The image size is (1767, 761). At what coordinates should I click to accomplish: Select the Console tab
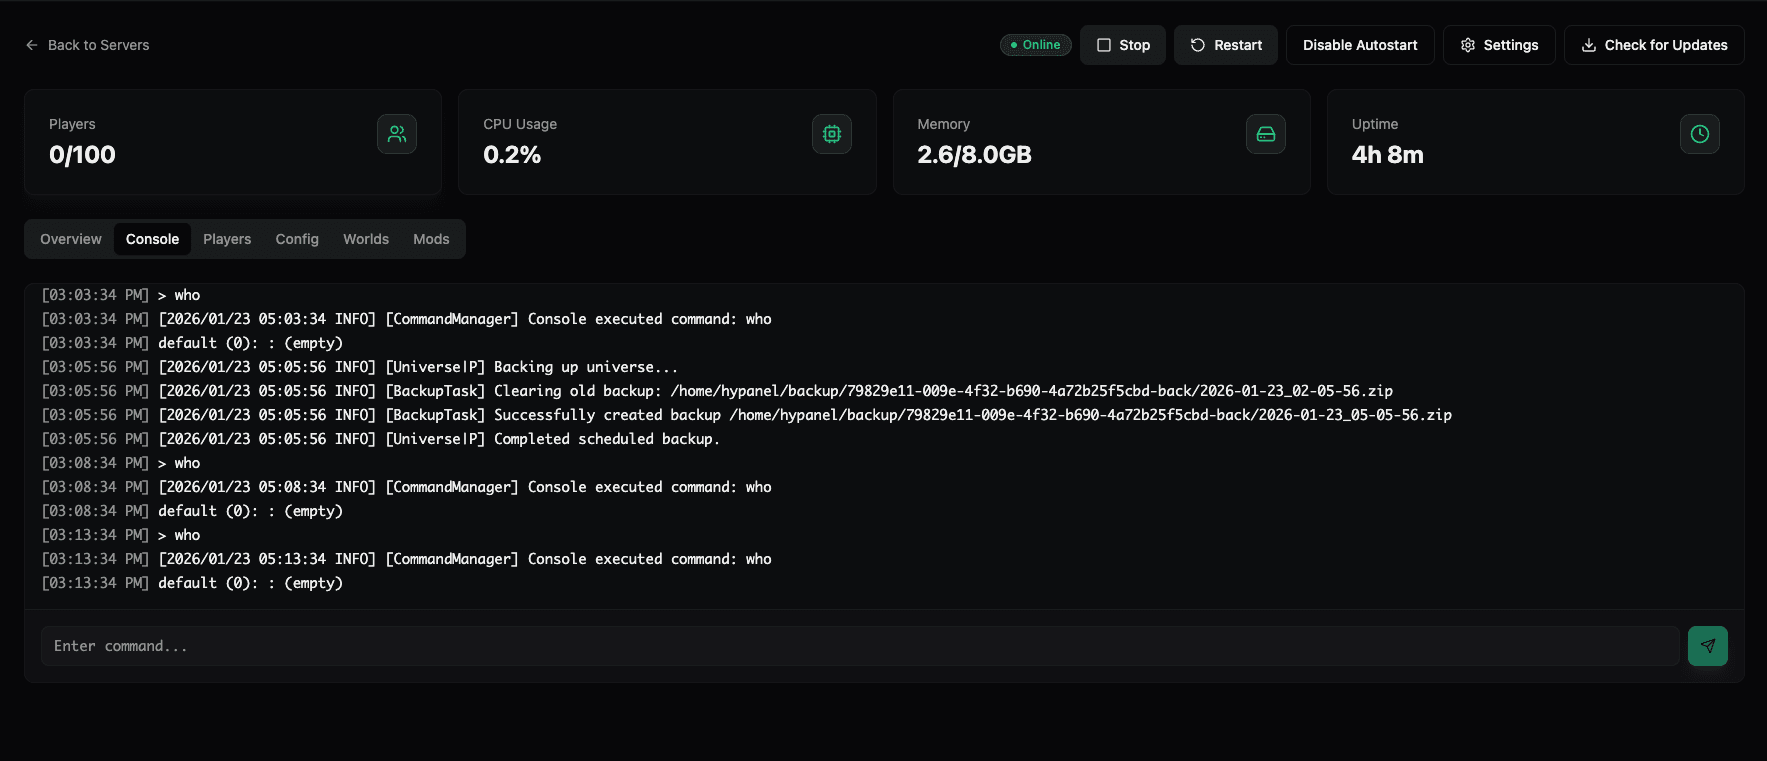[152, 239]
